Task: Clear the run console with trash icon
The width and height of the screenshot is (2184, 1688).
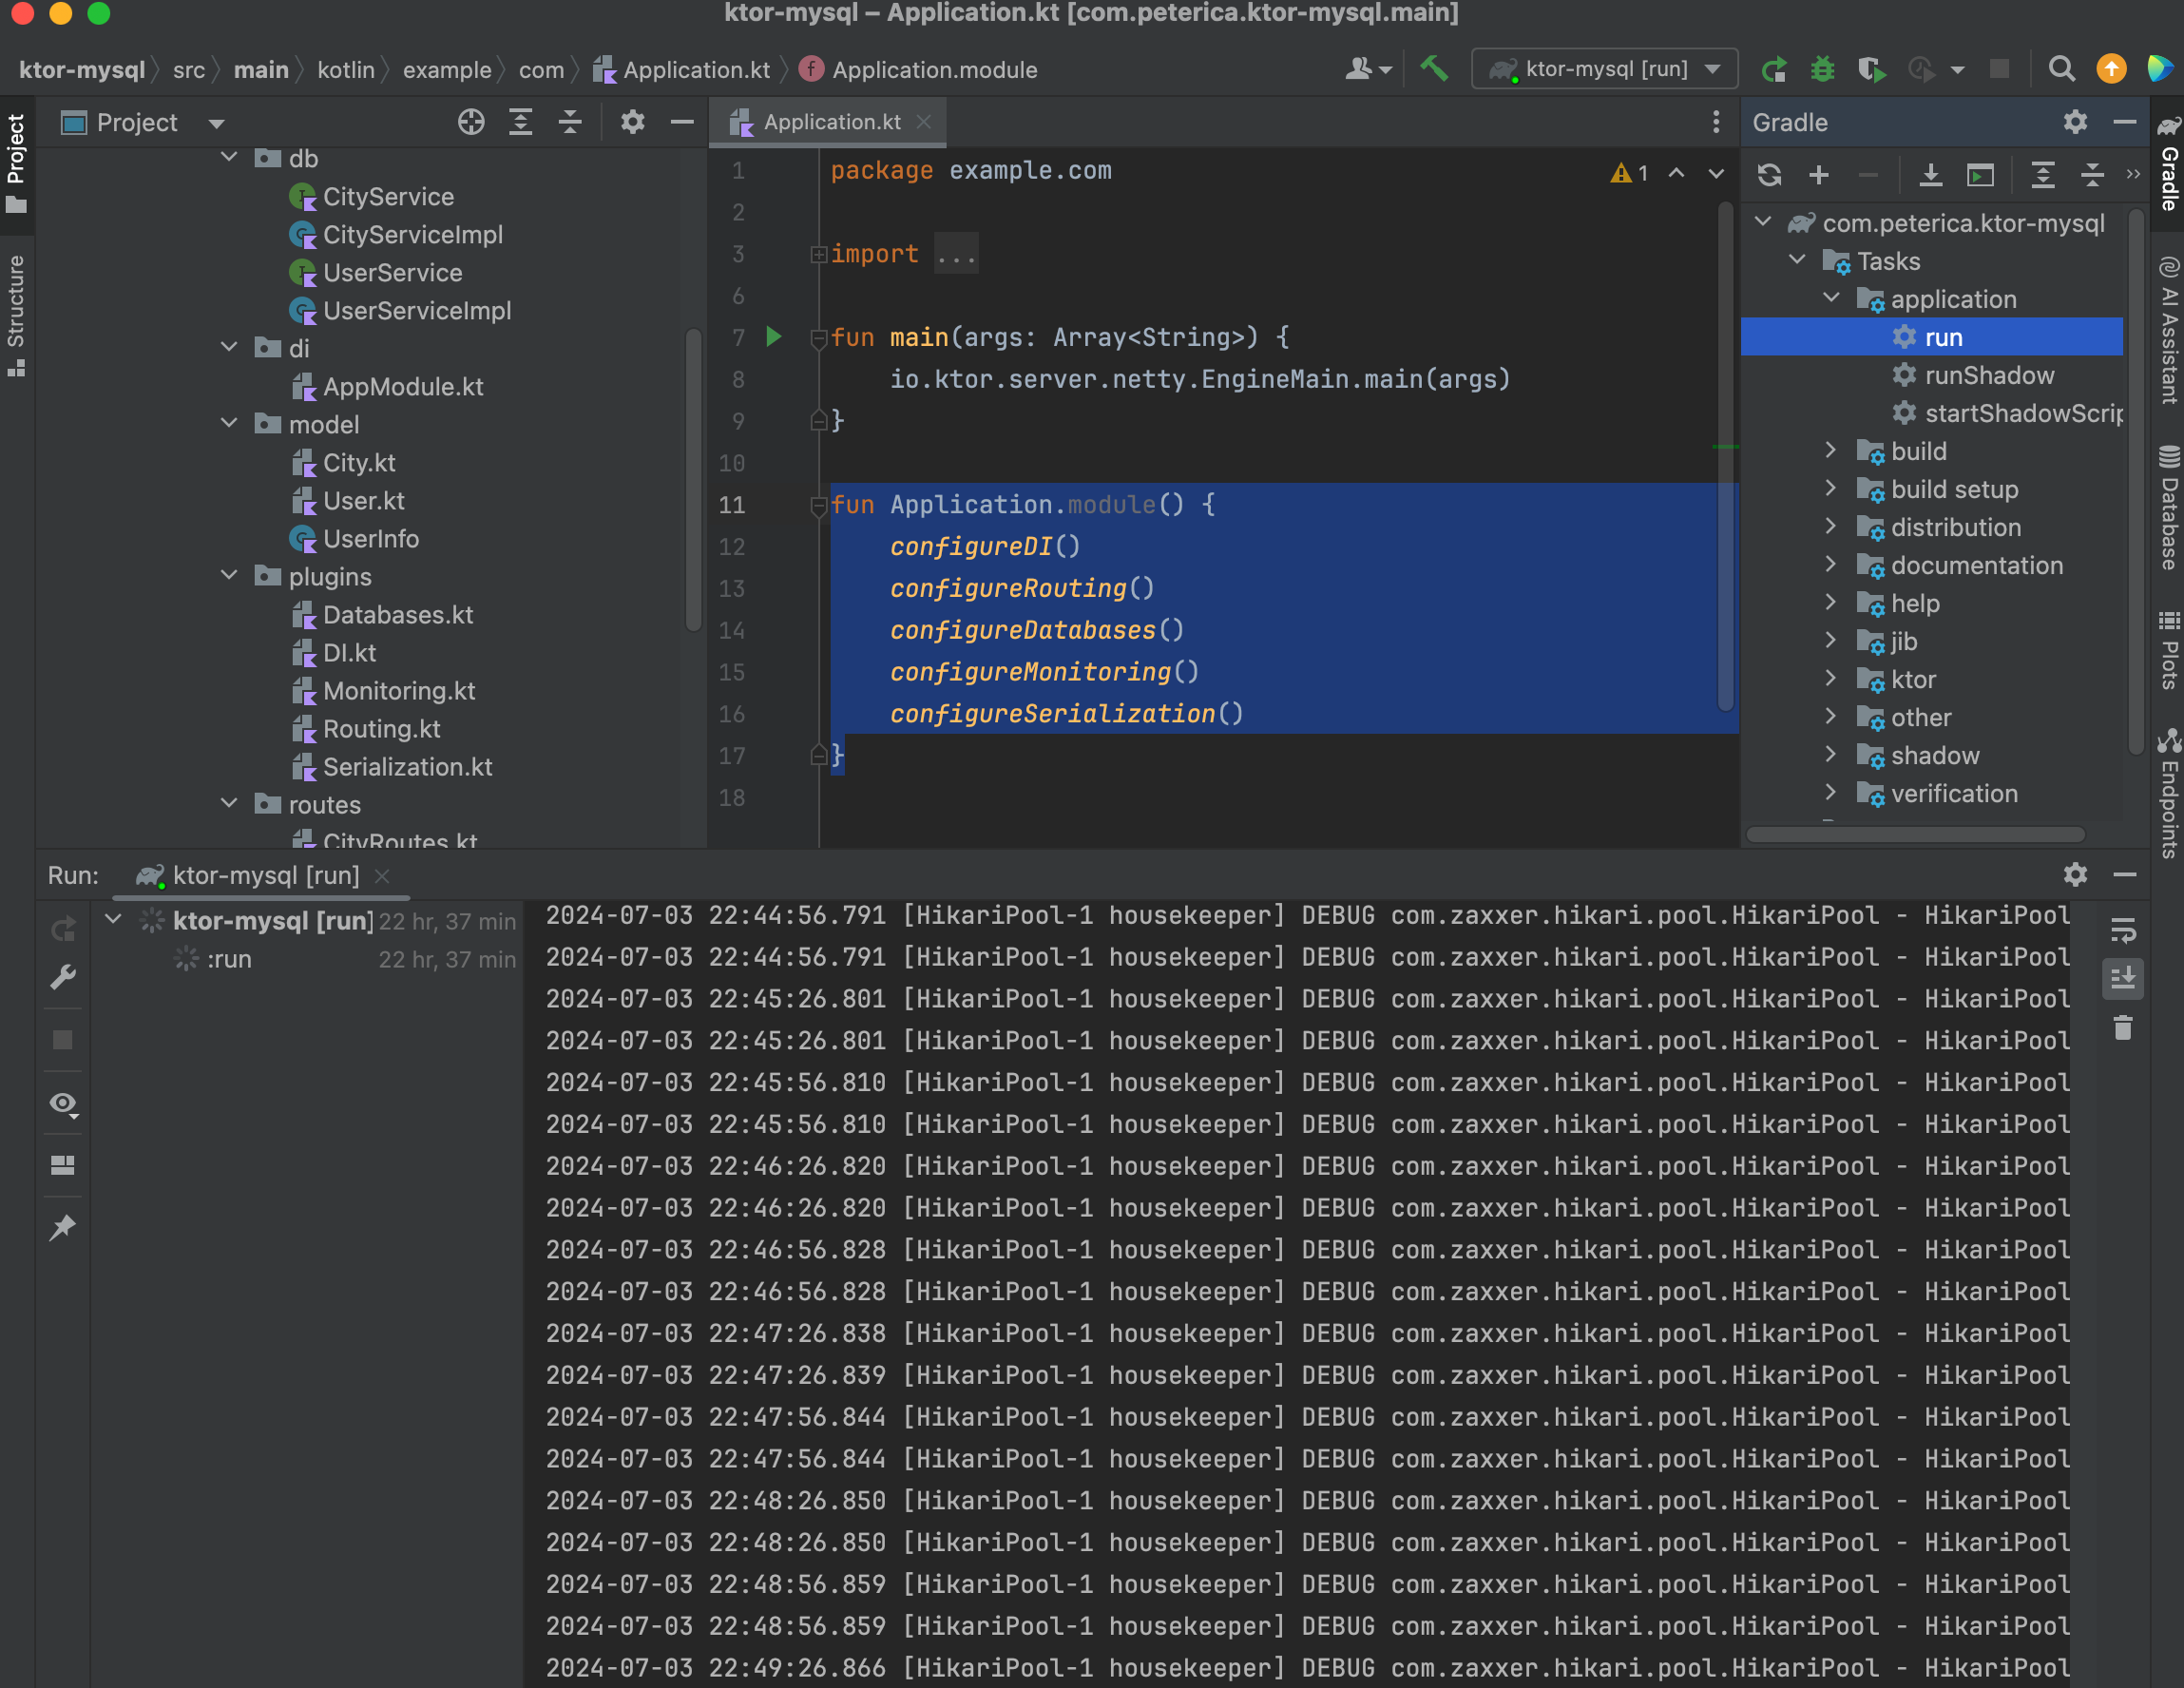Action: pyautogui.click(x=2122, y=1028)
